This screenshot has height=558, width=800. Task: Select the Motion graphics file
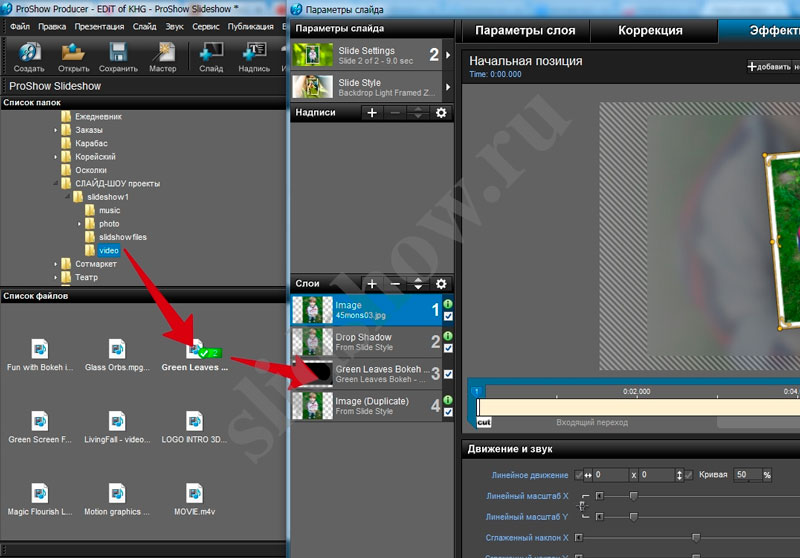pos(117,499)
